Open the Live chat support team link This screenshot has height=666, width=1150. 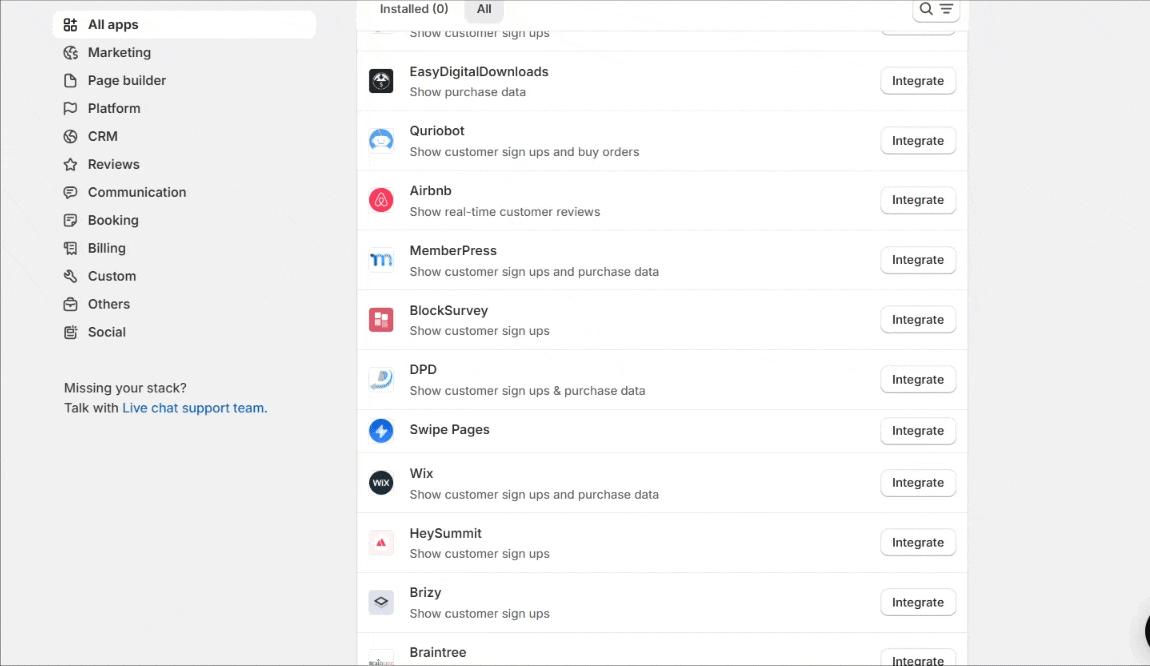click(194, 408)
